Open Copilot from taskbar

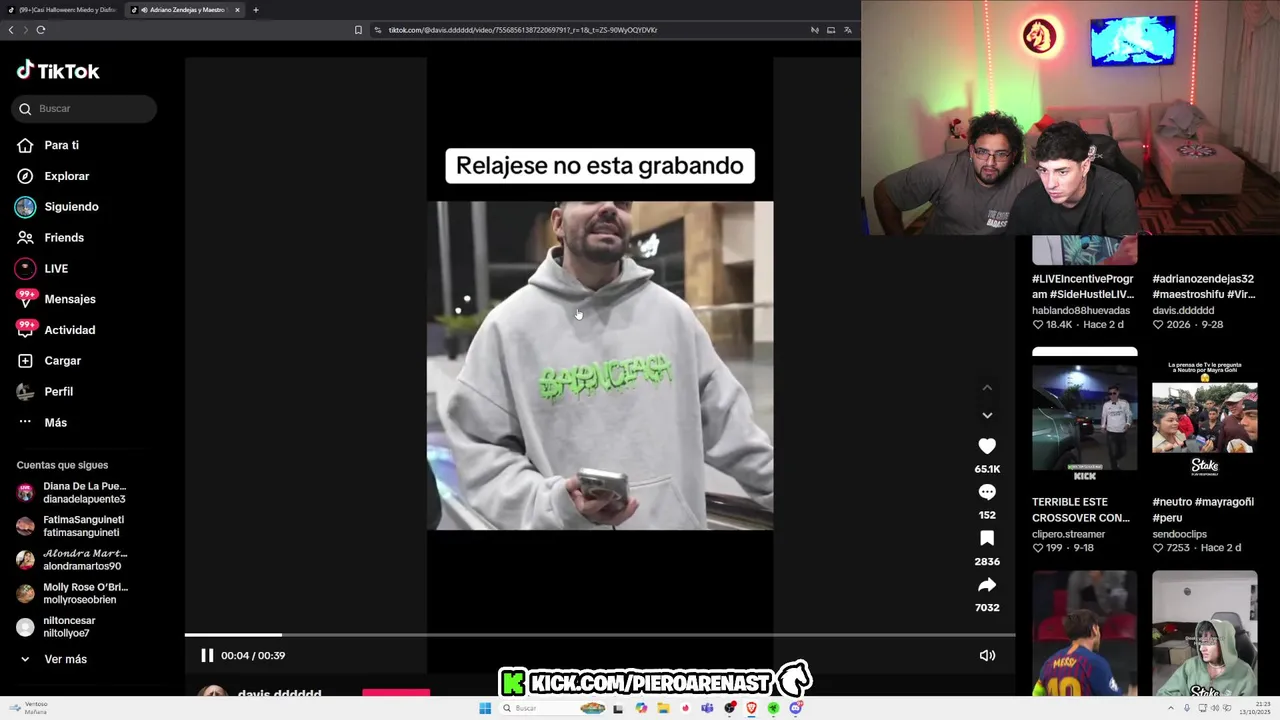tap(641, 708)
